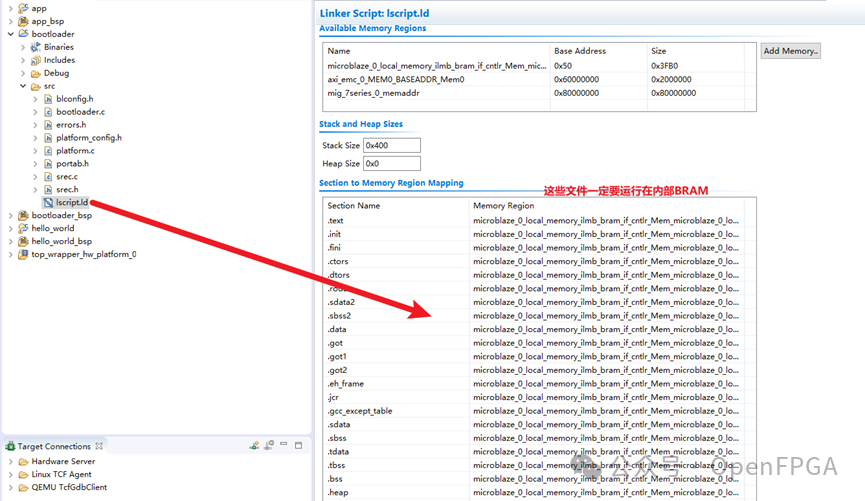Click the src folder icon
Screen dimensions: 865x501
(x=36, y=86)
